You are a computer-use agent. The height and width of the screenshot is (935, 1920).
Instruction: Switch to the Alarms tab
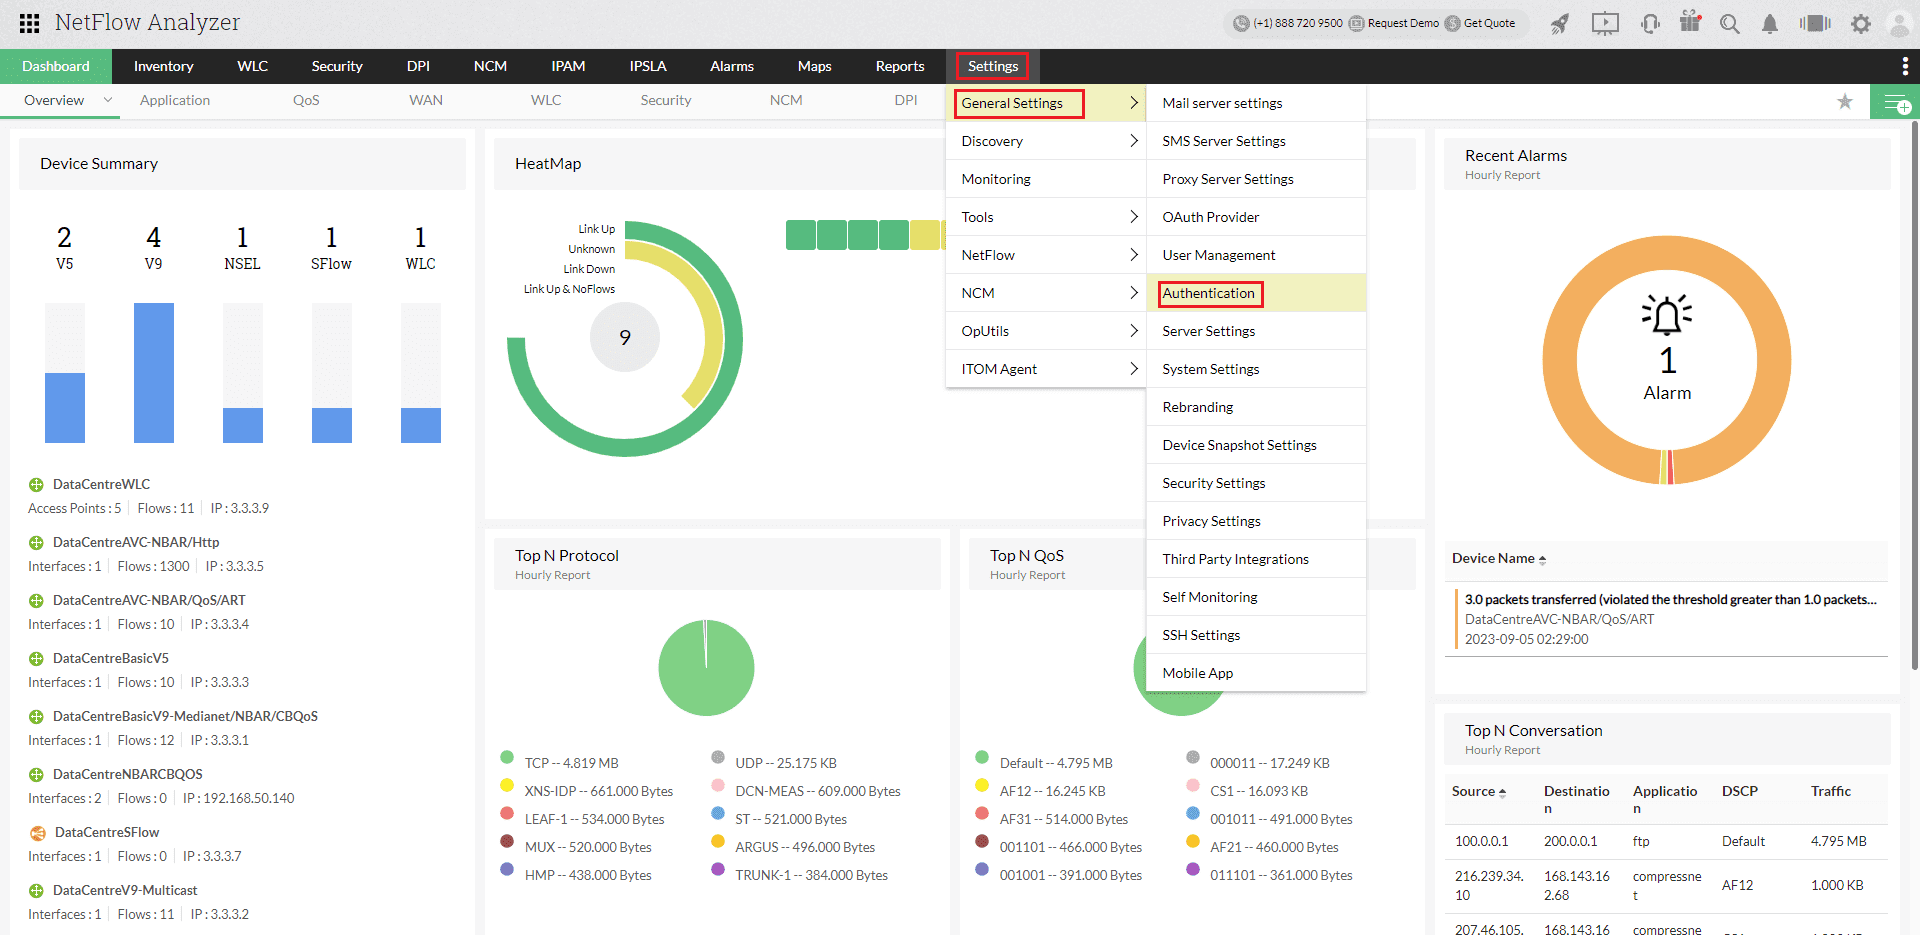click(732, 66)
